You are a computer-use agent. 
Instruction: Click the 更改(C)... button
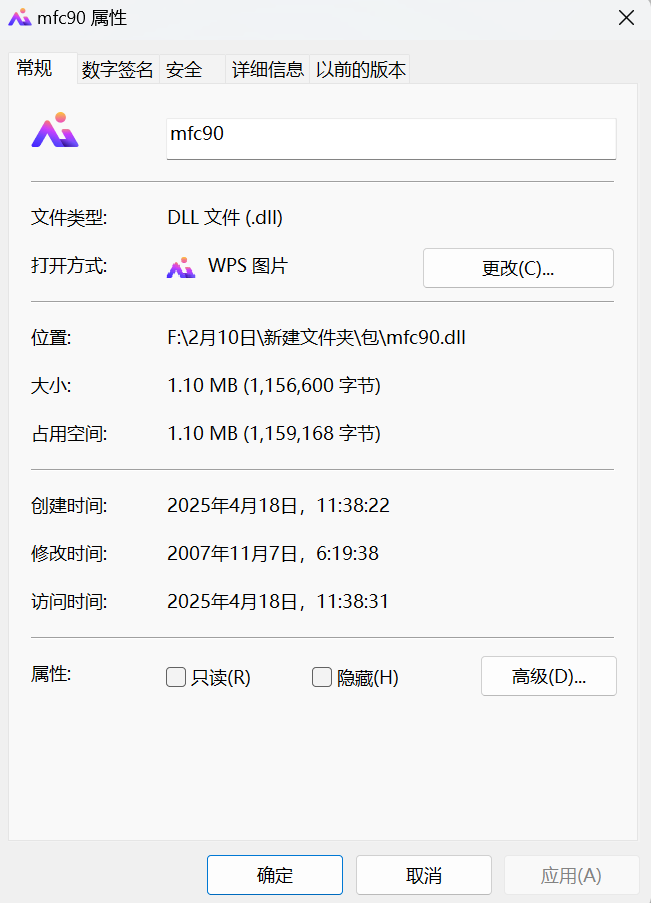coord(518,267)
